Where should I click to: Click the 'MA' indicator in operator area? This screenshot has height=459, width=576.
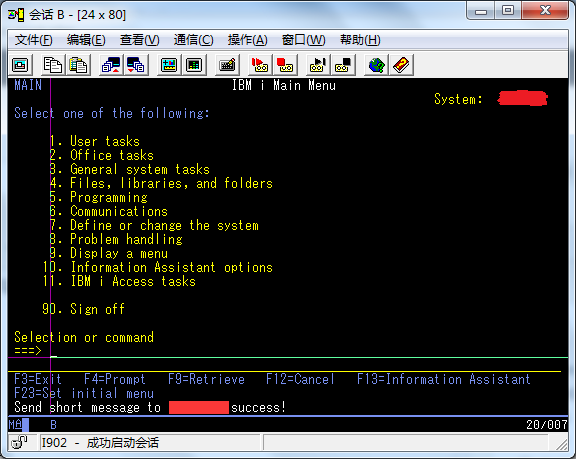(x=15, y=425)
